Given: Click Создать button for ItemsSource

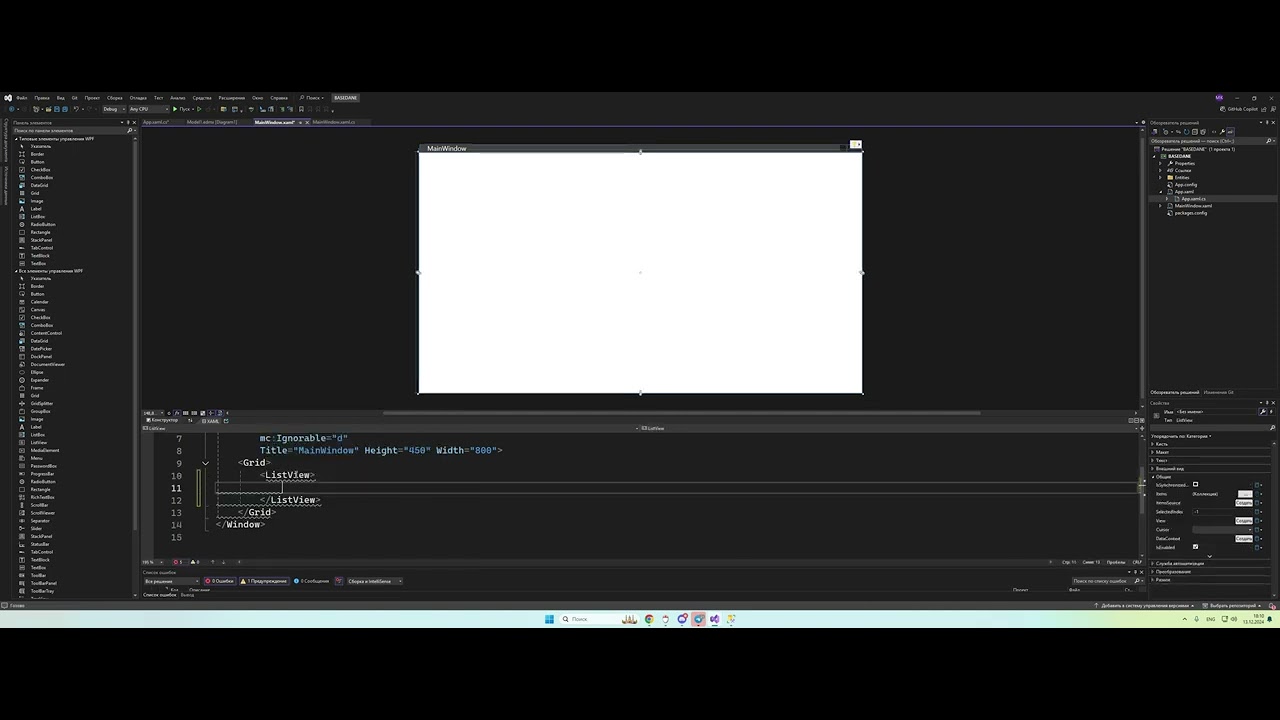Looking at the screenshot, I should tap(1244, 503).
